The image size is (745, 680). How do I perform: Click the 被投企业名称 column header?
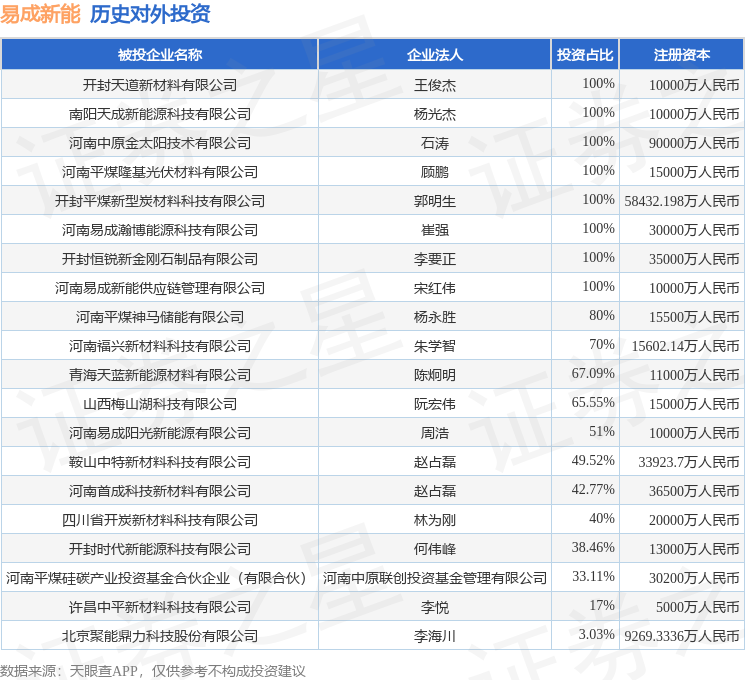[x=160, y=55]
